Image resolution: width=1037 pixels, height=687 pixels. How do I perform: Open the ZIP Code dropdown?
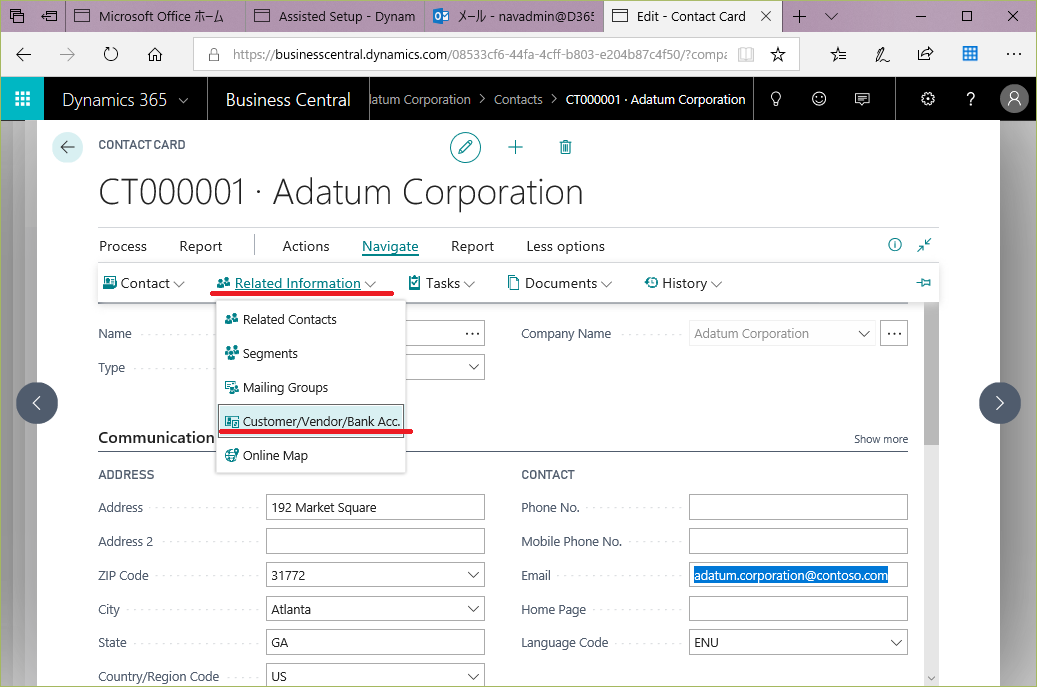(x=474, y=575)
